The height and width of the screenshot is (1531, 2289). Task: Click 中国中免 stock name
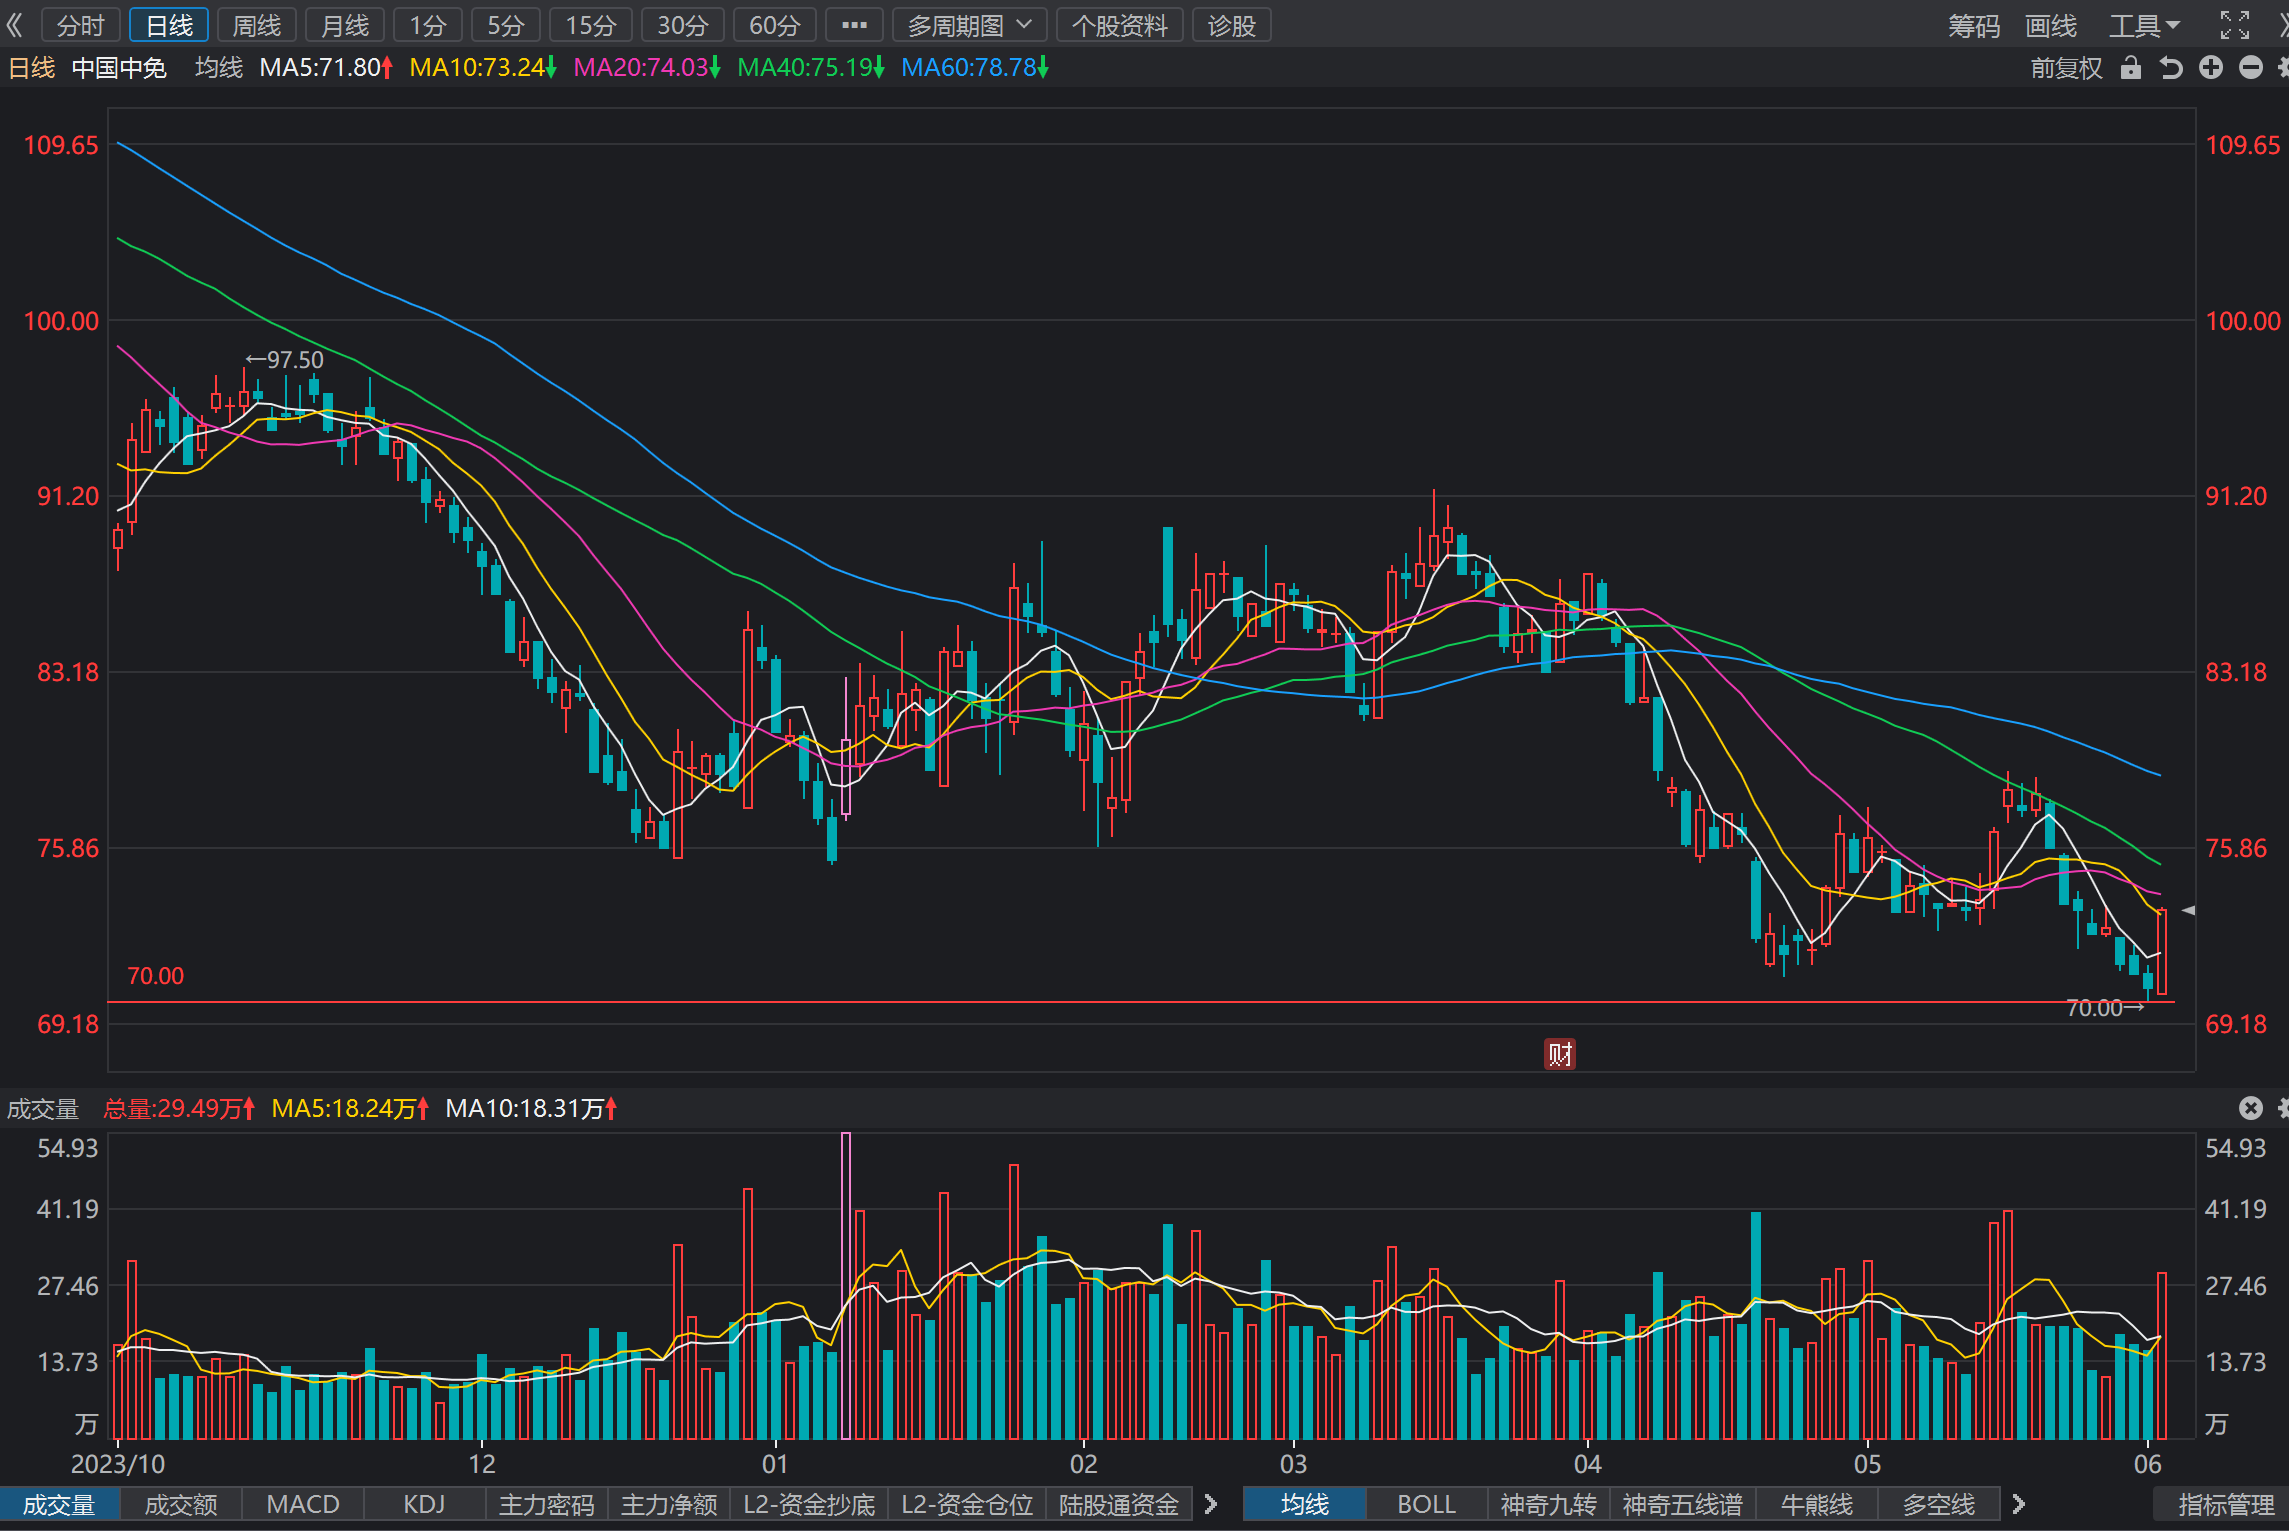point(119,68)
